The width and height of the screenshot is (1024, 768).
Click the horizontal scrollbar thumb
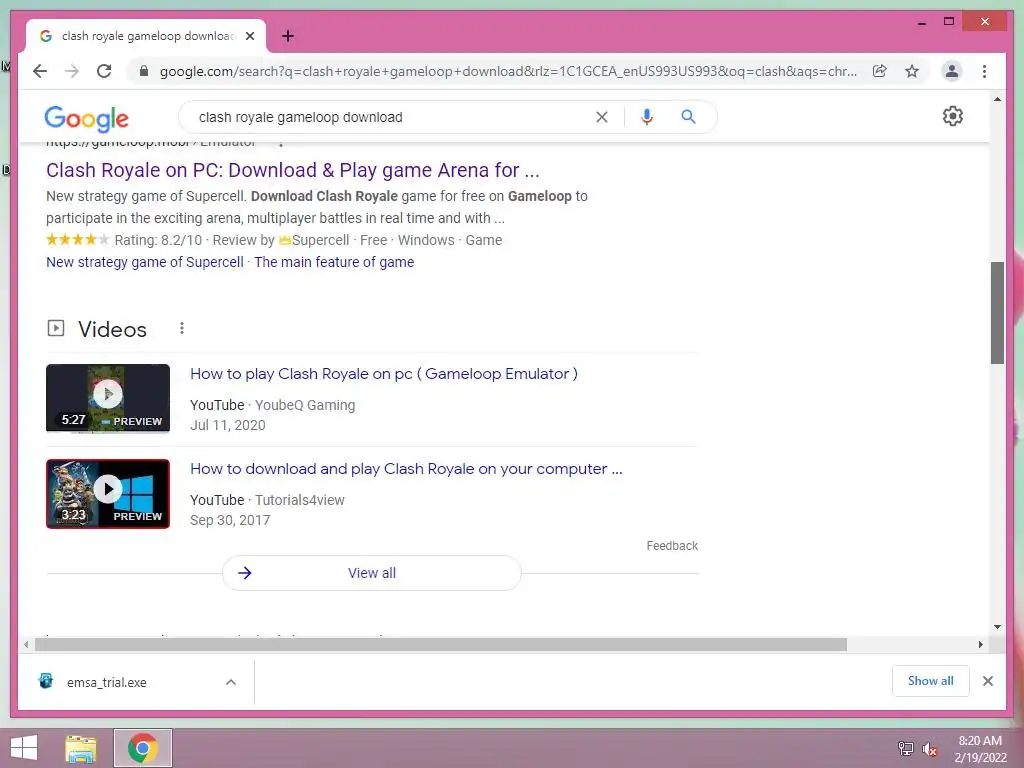click(x=441, y=645)
